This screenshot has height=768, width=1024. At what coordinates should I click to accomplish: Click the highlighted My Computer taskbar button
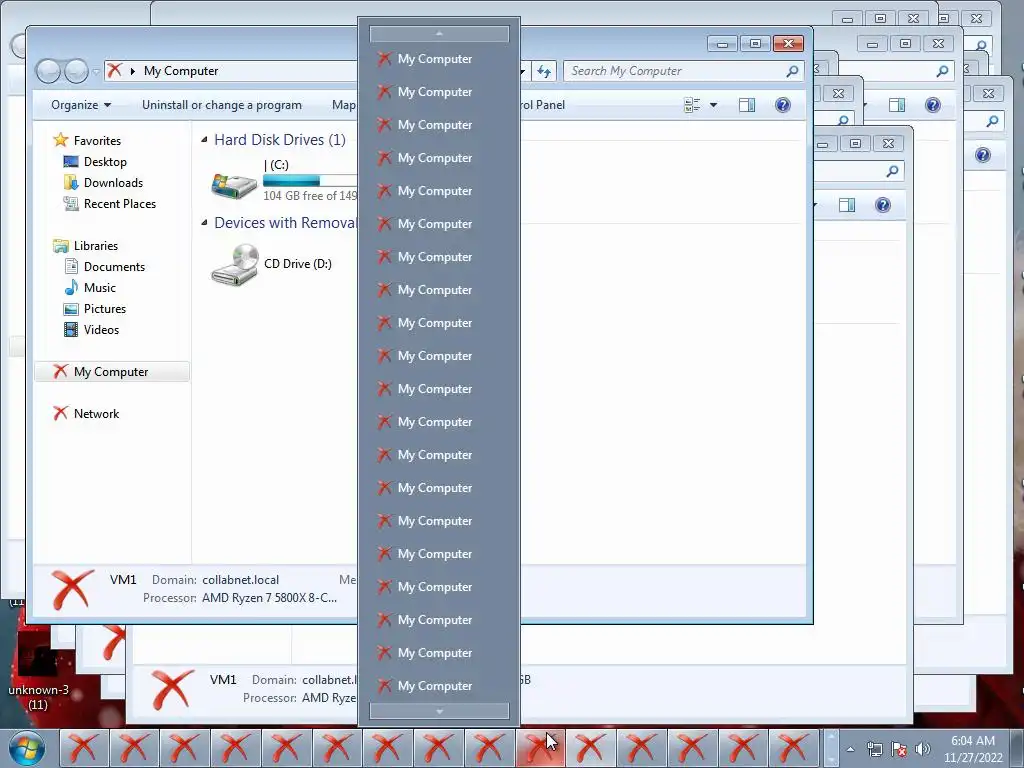(x=540, y=748)
